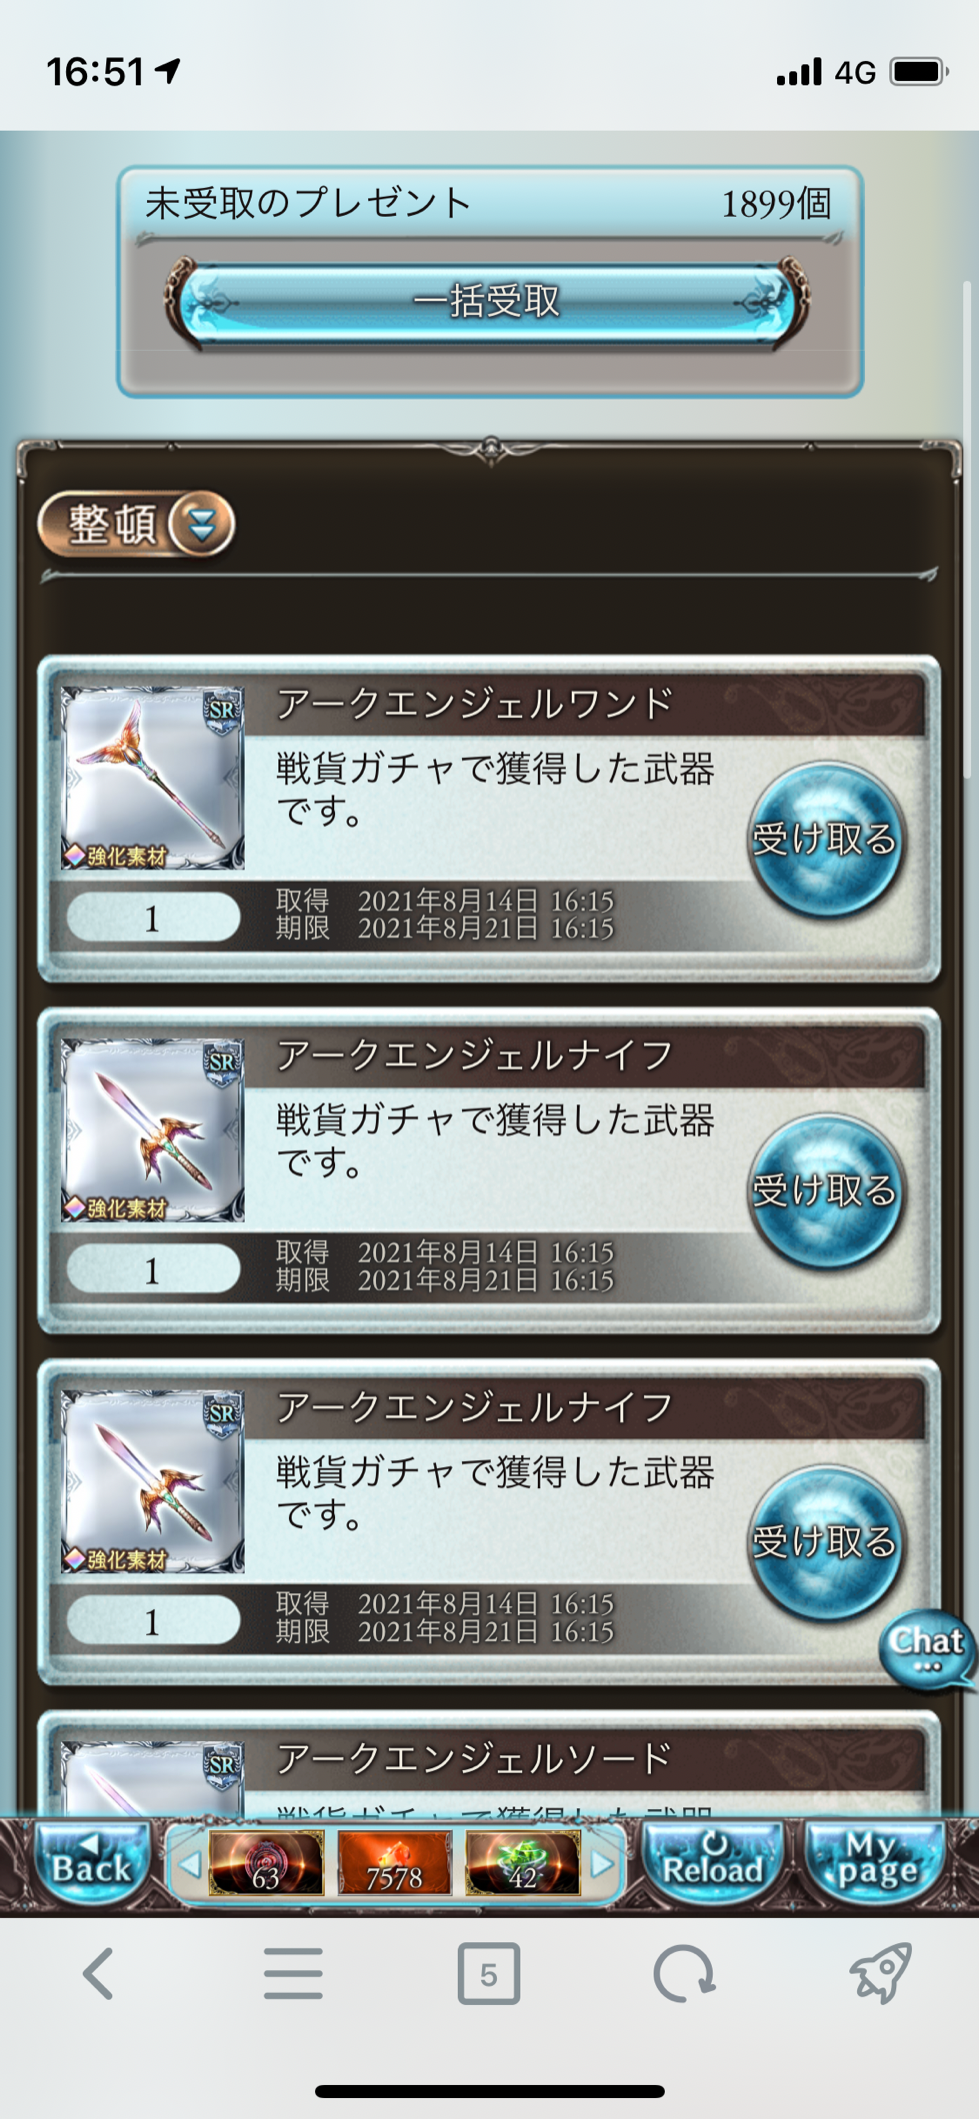
Task: Show next items with right arrow
Action: click(x=602, y=1864)
